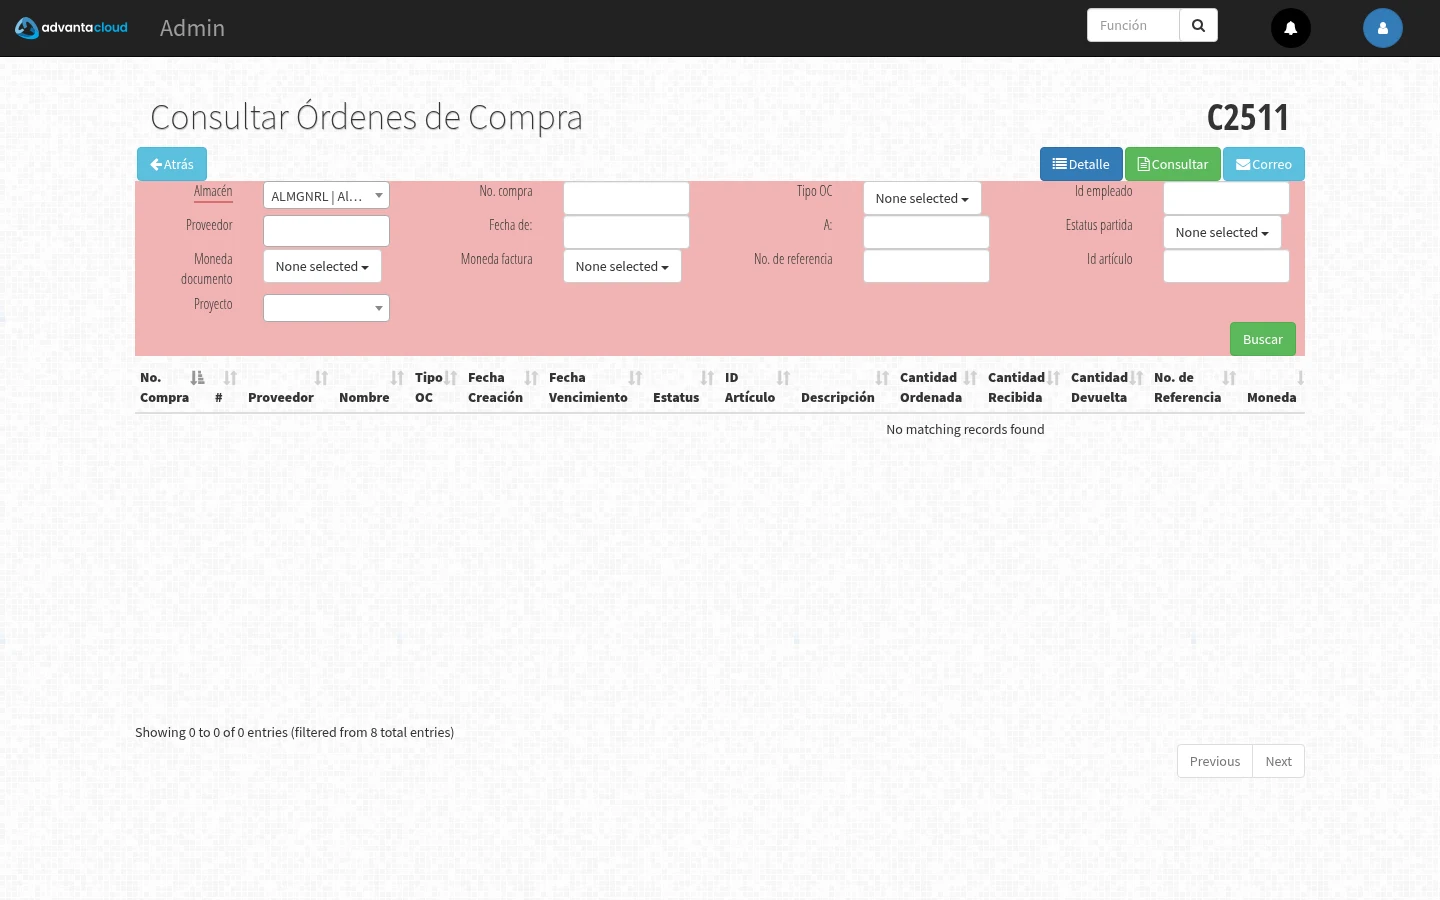Open the Moneda factura dropdown
The image size is (1440, 900).
[622, 266]
